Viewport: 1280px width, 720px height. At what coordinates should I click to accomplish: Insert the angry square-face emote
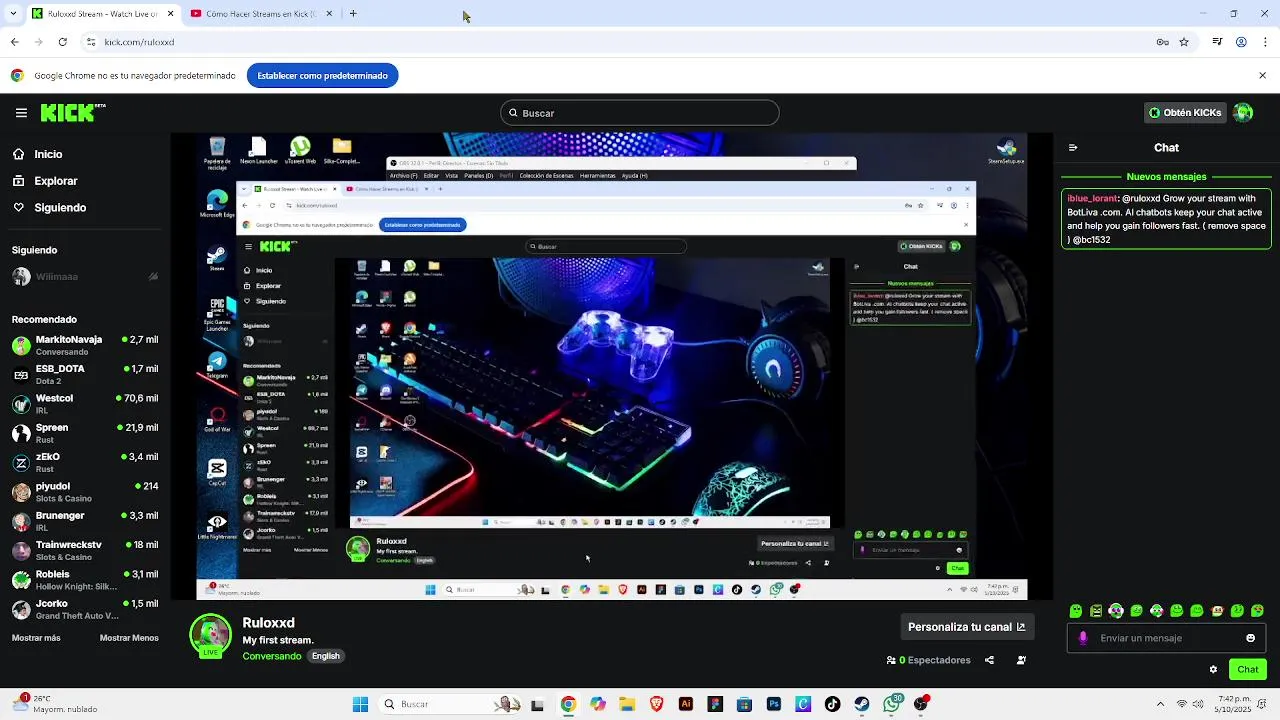pyautogui.click(x=1096, y=611)
